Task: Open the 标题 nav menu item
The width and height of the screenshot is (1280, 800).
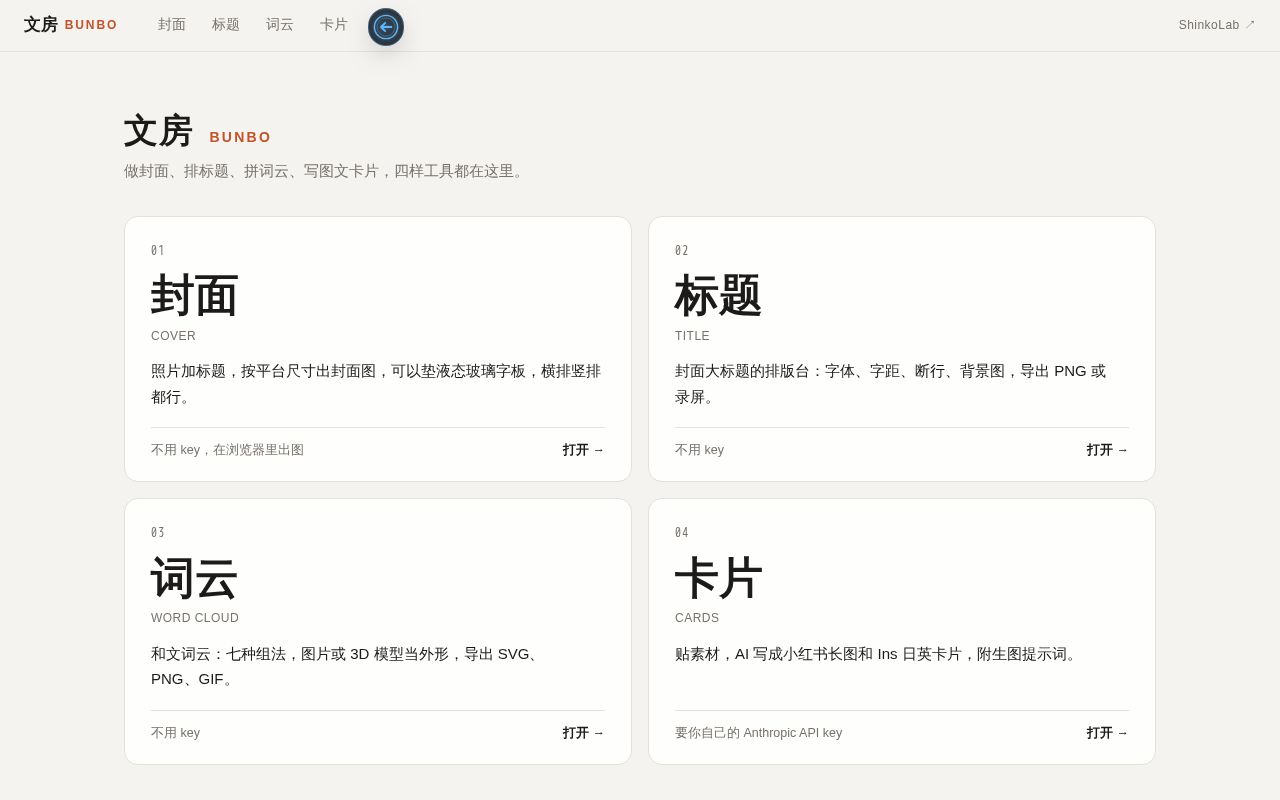Action: [226, 25]
